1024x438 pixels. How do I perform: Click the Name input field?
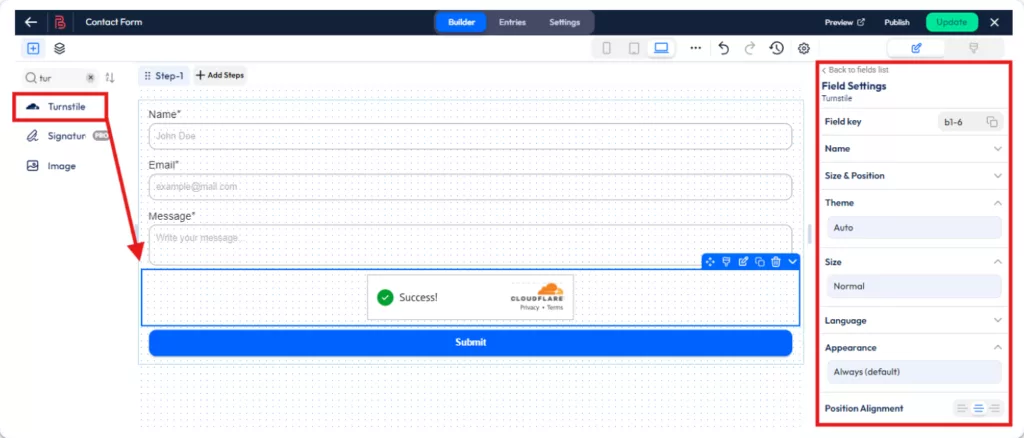coord(470,136)
